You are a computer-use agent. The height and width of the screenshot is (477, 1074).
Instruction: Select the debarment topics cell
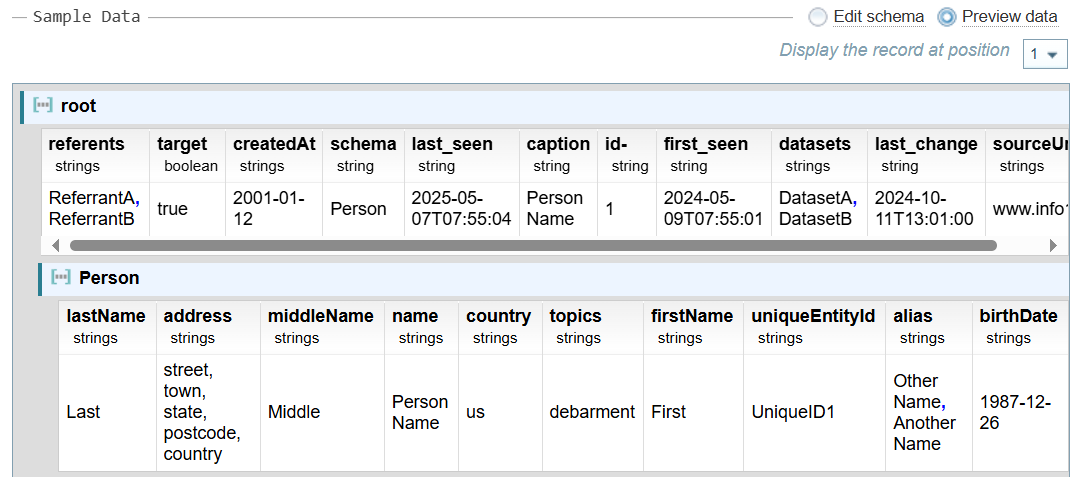592,412
